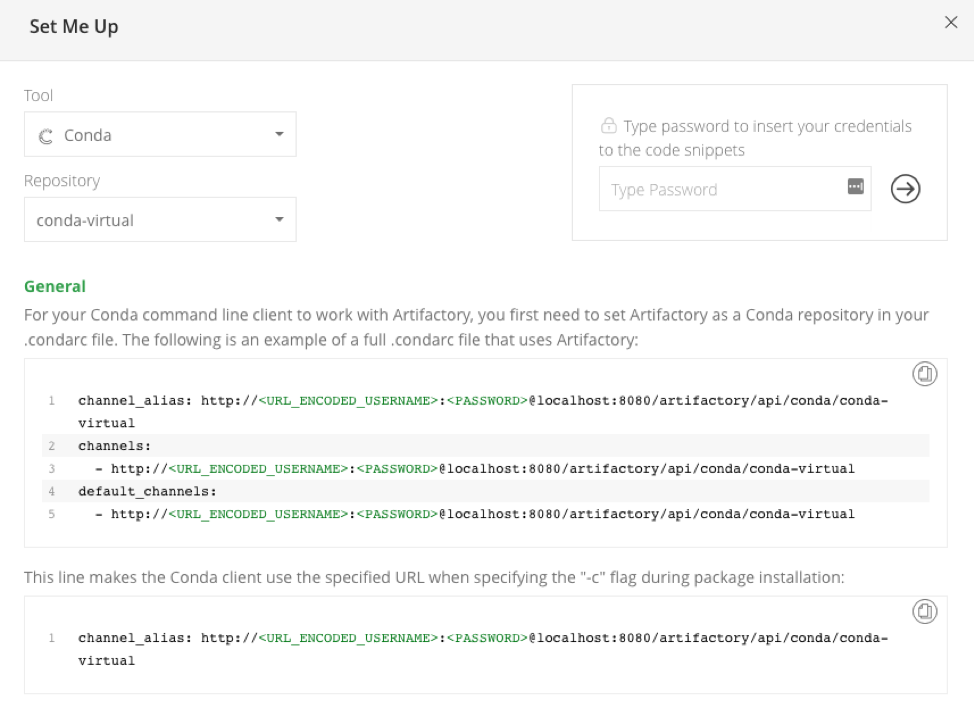Copy the channel_alias snippet to clipboard
This screenshot has height=706, width=974.
924,611
